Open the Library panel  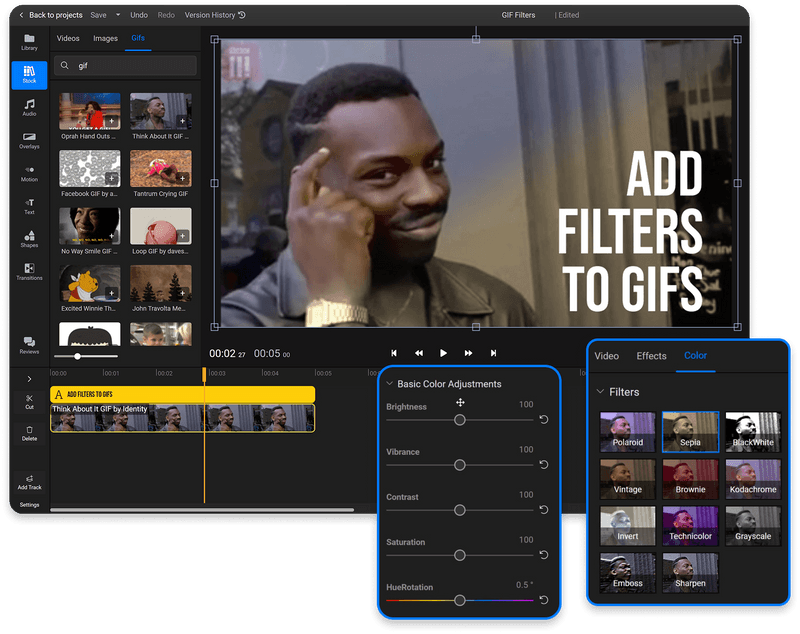tap(29, 42)
